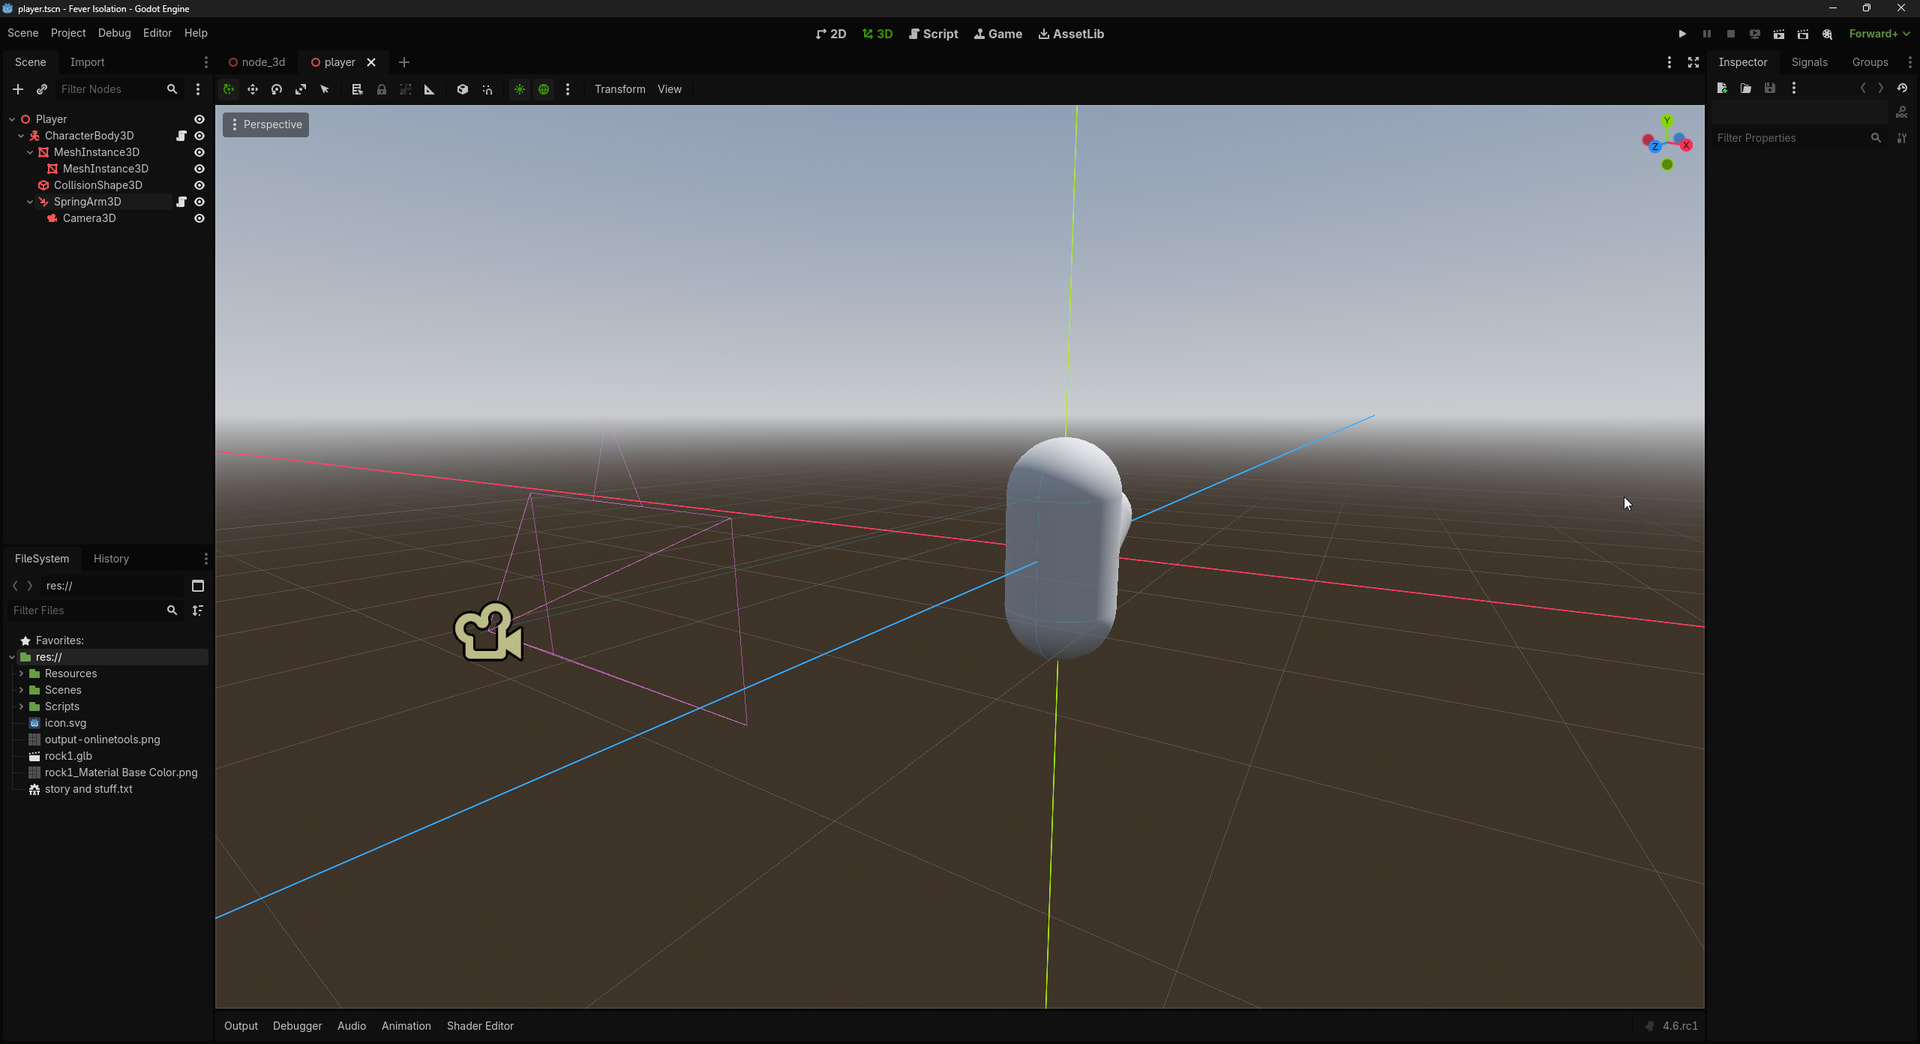Image resolution: width=1920 pixels, height=1044 pixels.
Task: Select the Move mode tool in the 3D toolbar
Action: (253, 89)
